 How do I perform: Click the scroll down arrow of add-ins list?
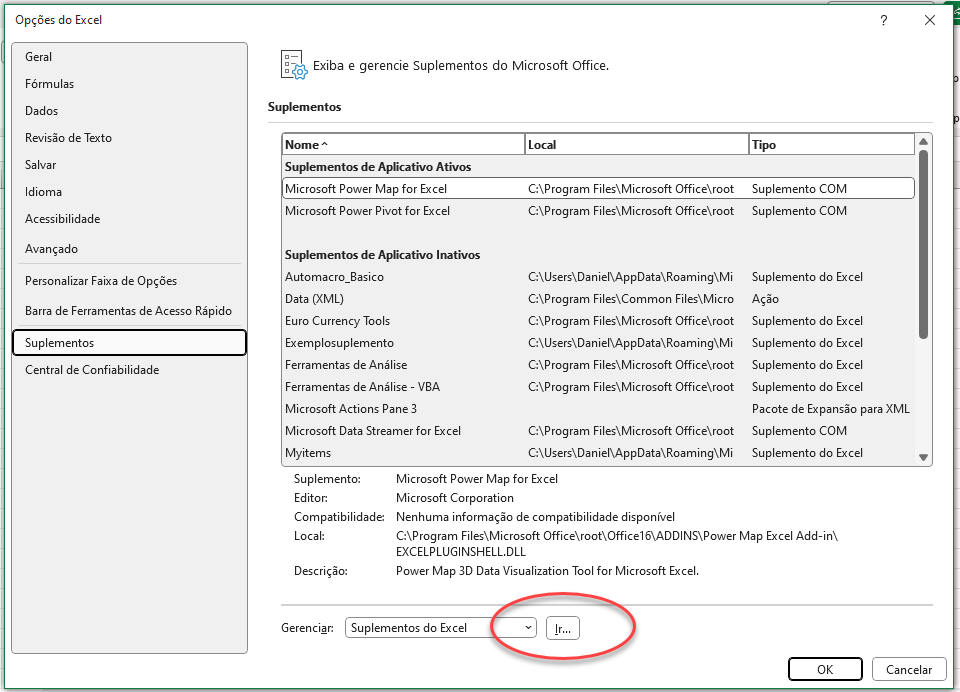[x=923, y=457]
